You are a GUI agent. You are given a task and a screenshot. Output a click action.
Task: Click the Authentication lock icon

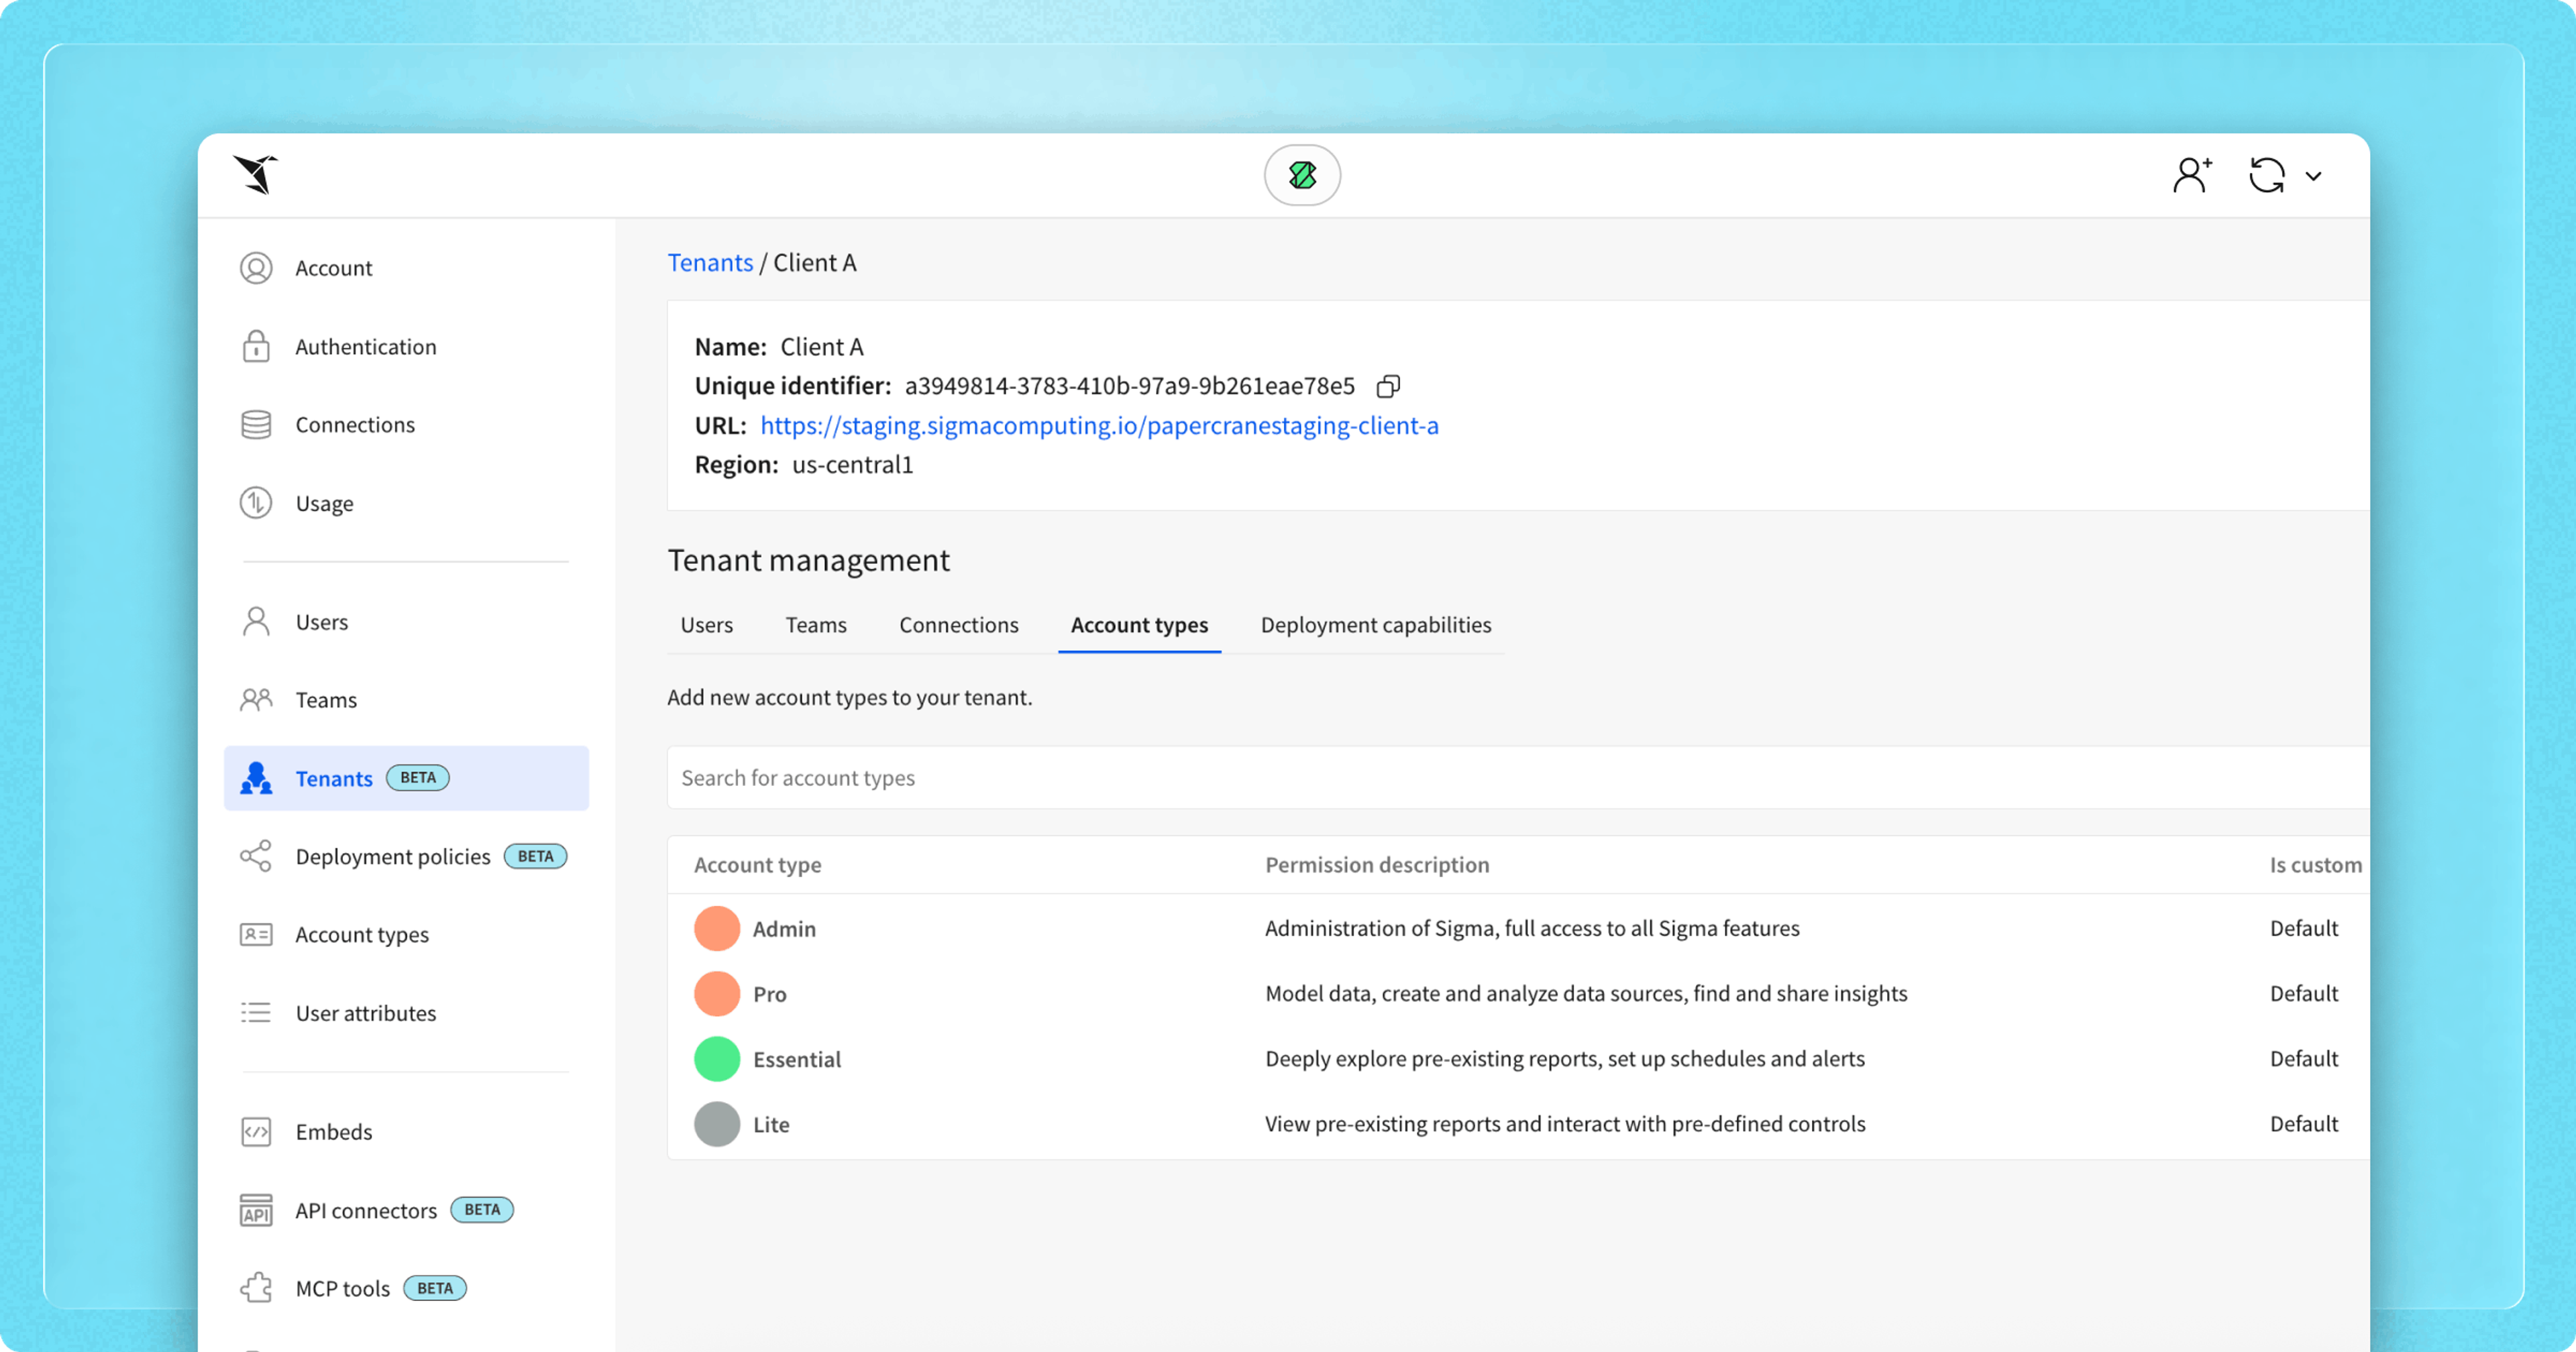point(256,346)
